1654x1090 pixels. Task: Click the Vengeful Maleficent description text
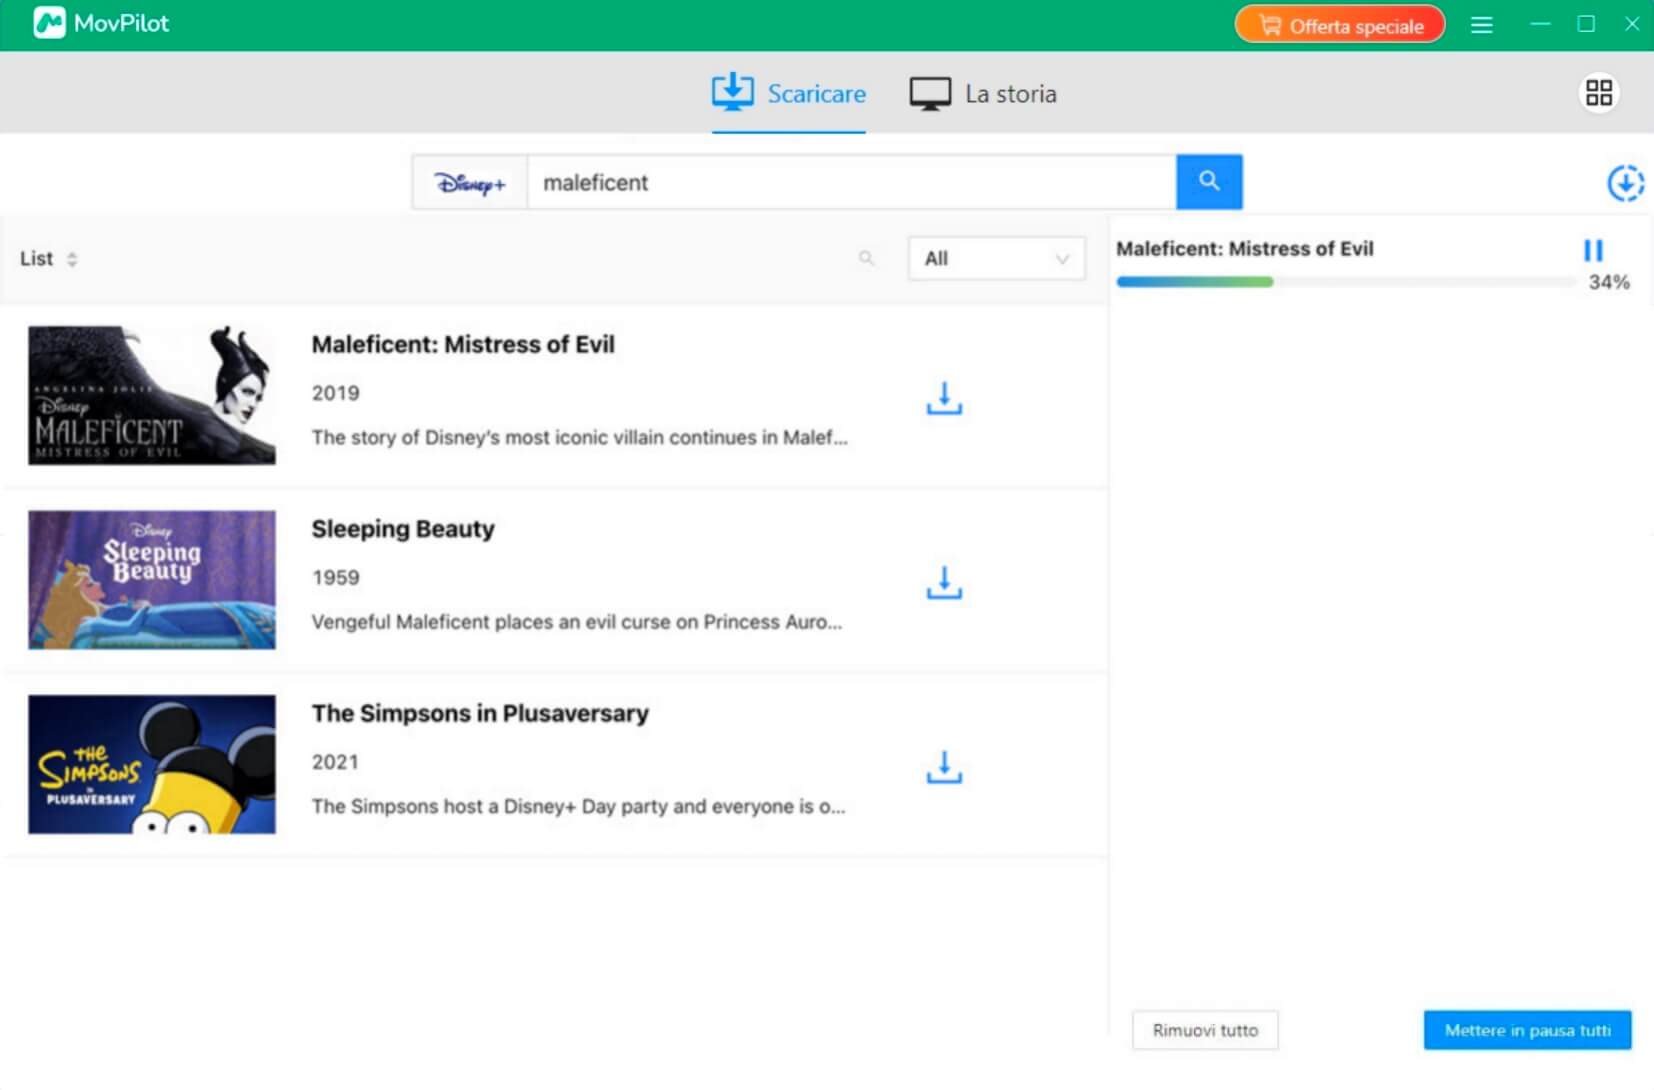pyautogui.click(x=577, y=622)
